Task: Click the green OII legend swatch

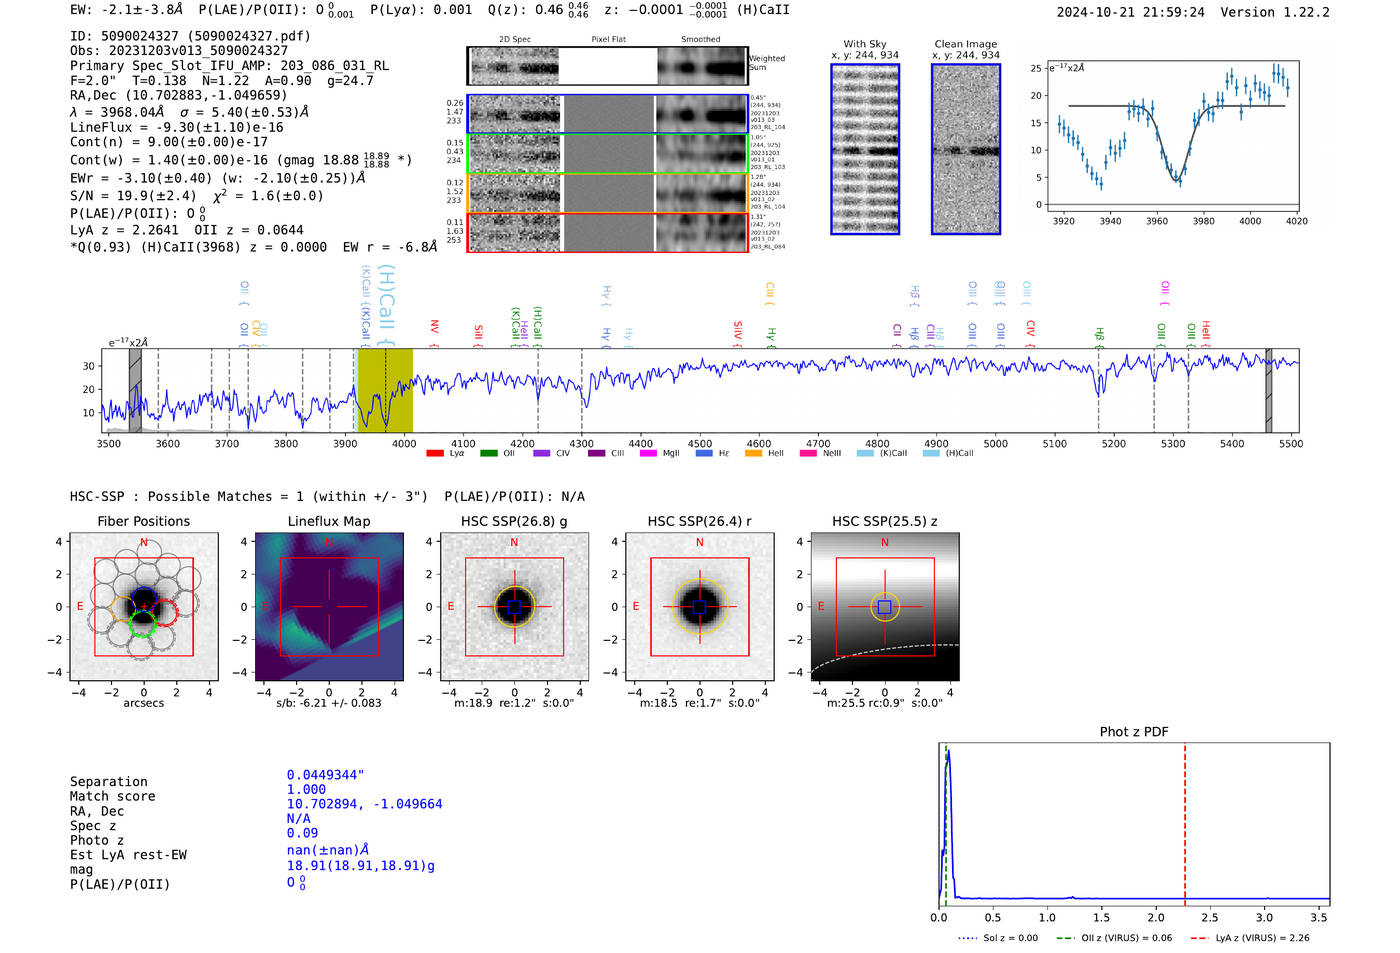Action: pyautogui.click(x=489, y=453)
